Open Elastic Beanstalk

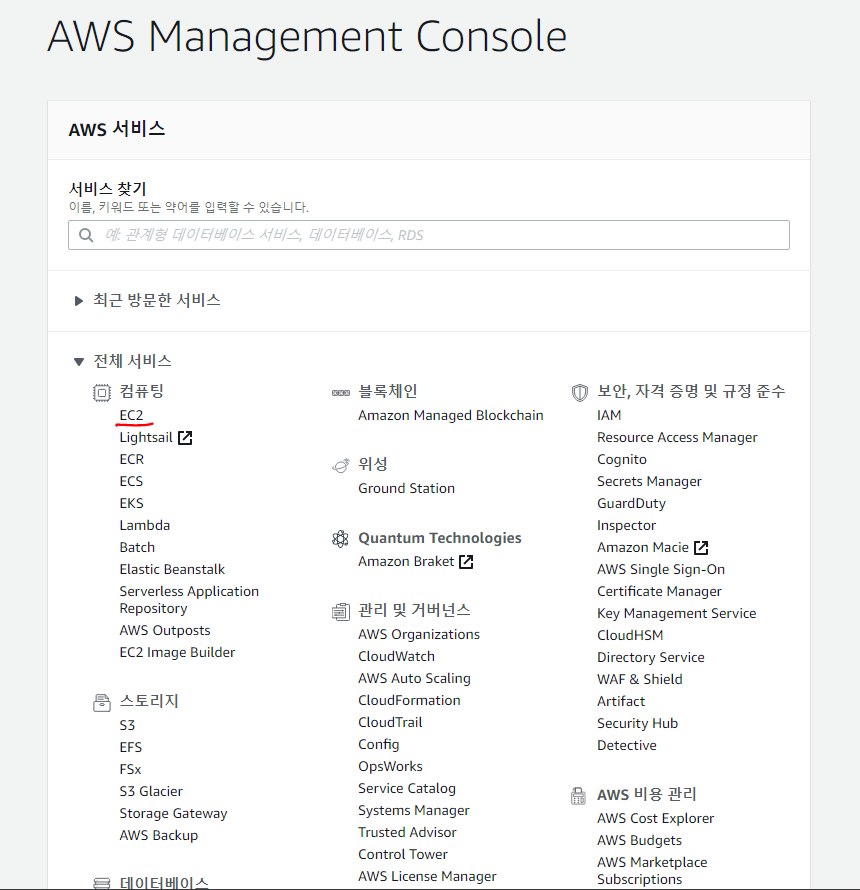[172, 569]
